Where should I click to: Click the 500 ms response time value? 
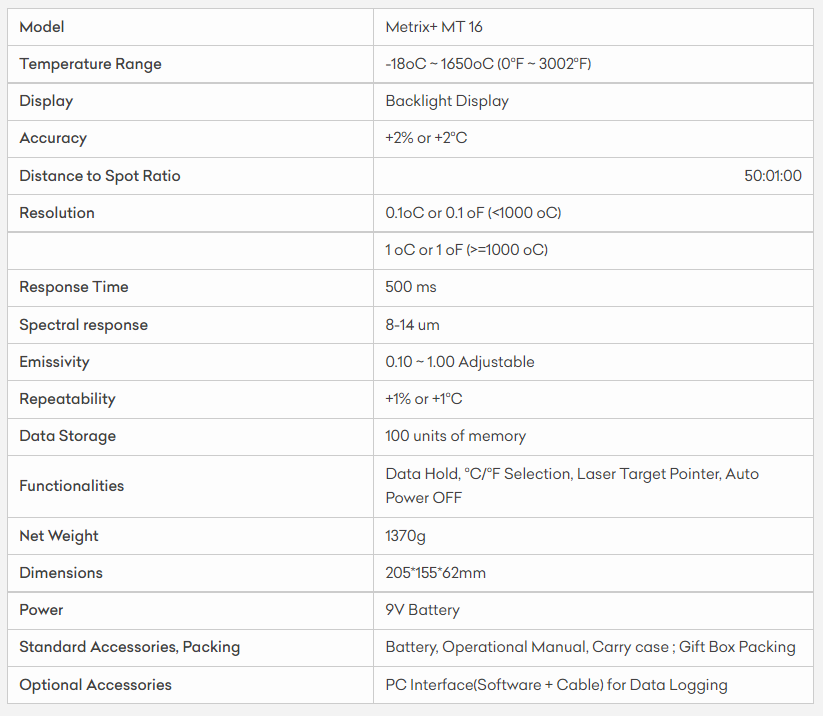coord(411,287)
